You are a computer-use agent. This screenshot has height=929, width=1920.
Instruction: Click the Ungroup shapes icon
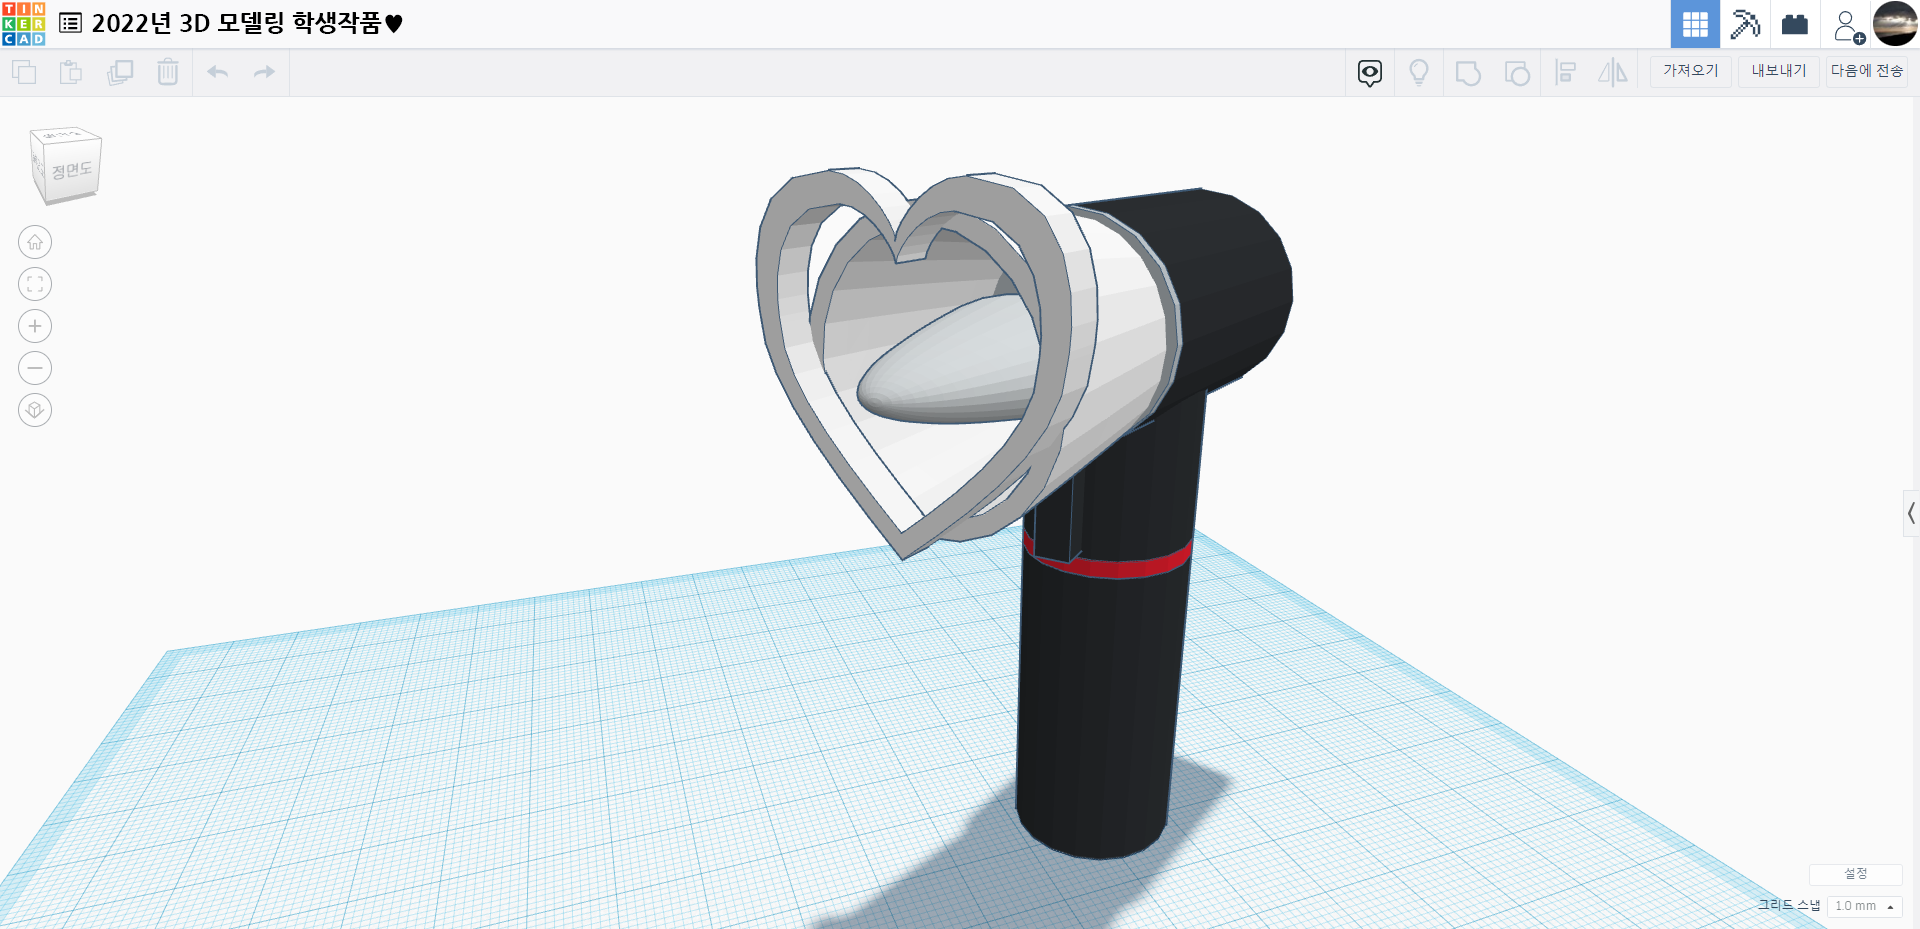click(1517, 73)
